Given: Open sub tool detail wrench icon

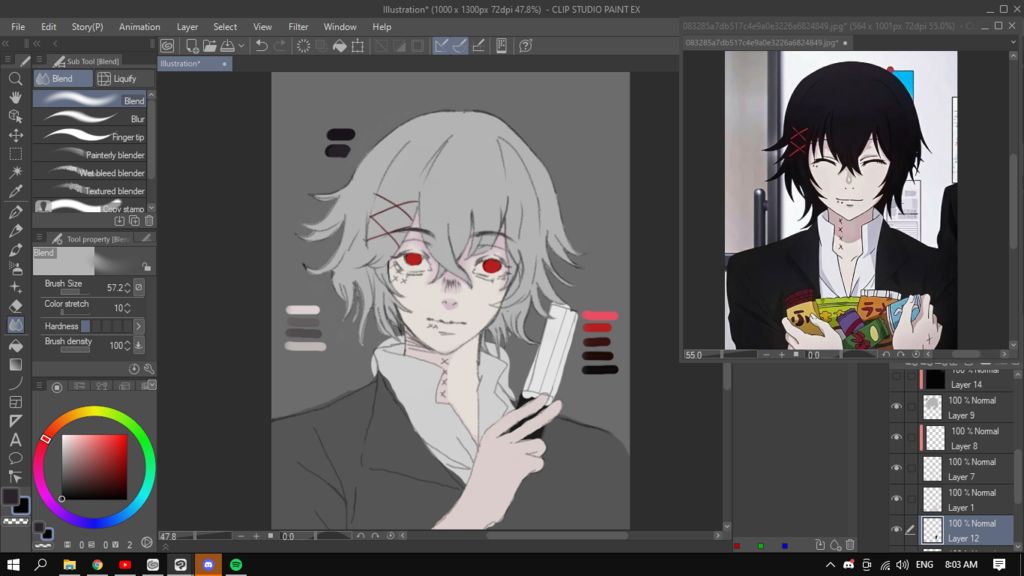Looking at the screenshot, I should coord(149,369).
